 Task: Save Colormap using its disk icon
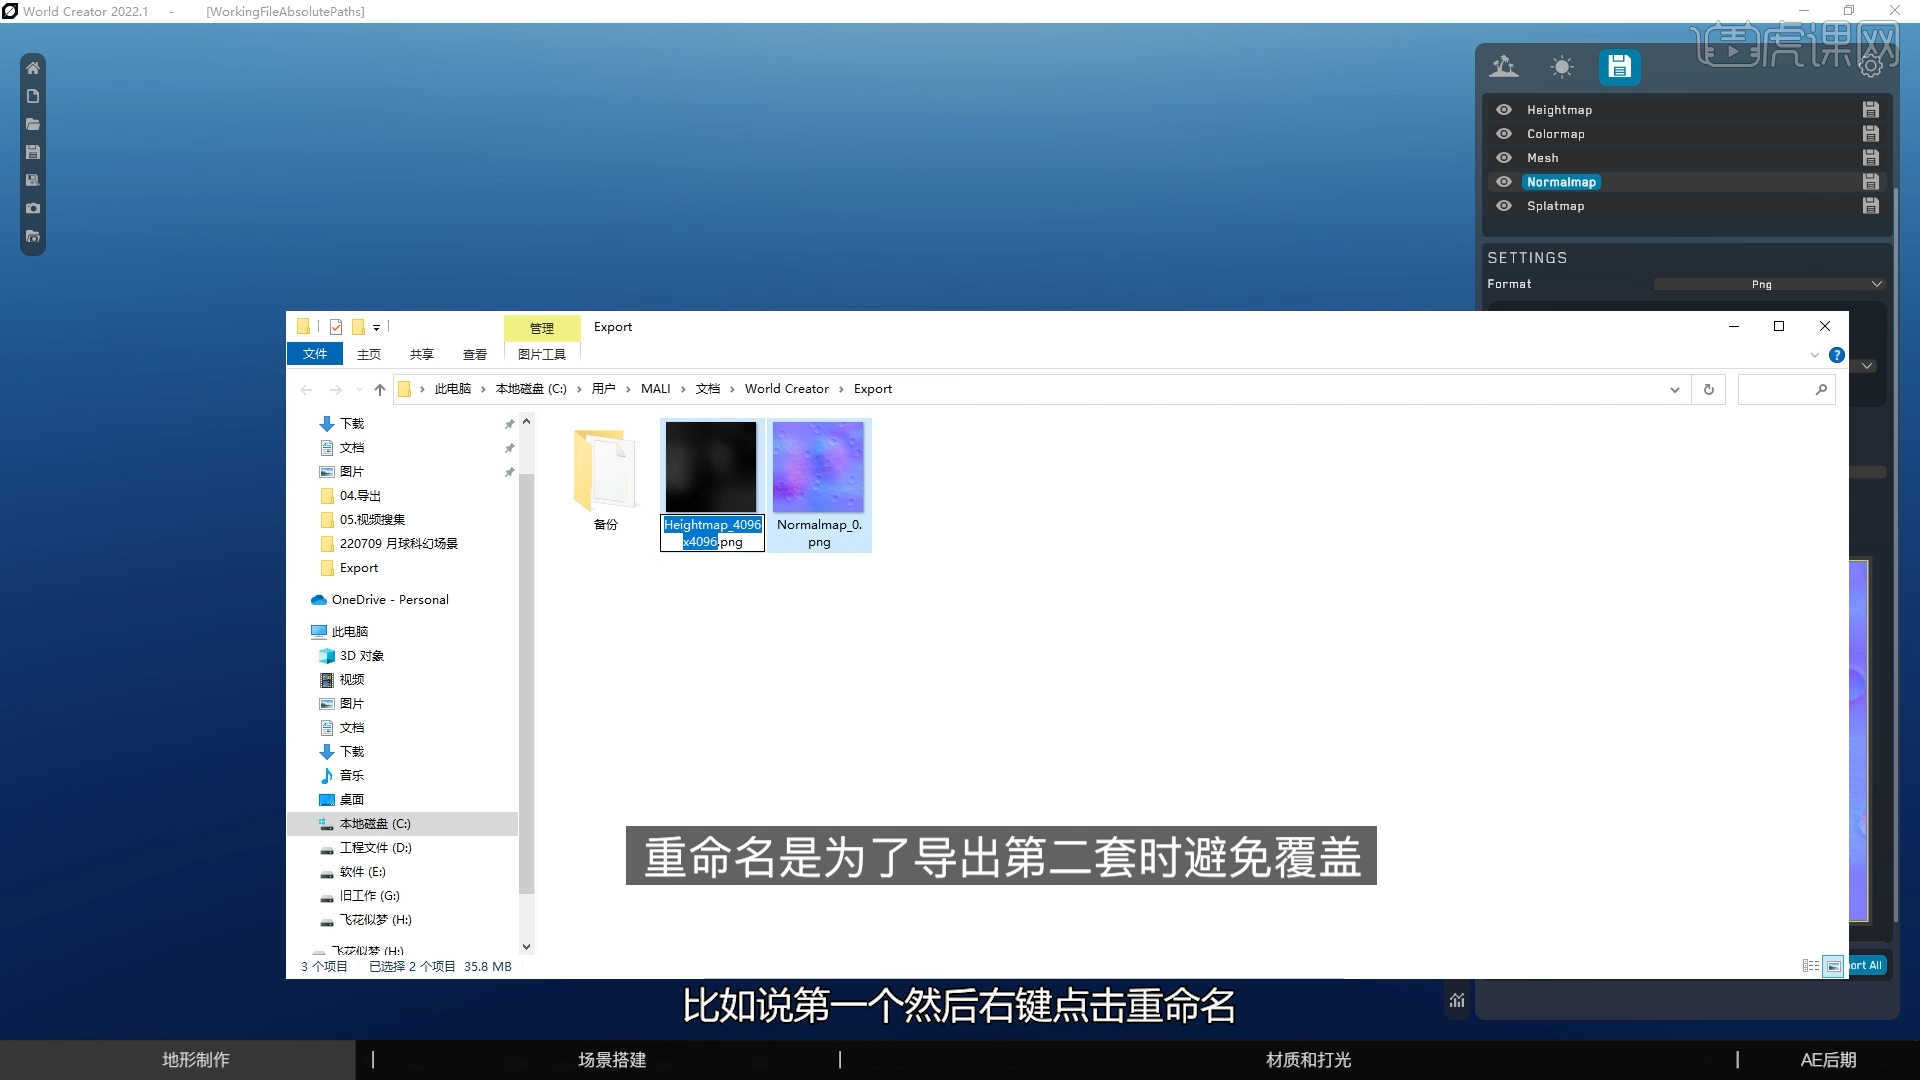pos(1871,134)
